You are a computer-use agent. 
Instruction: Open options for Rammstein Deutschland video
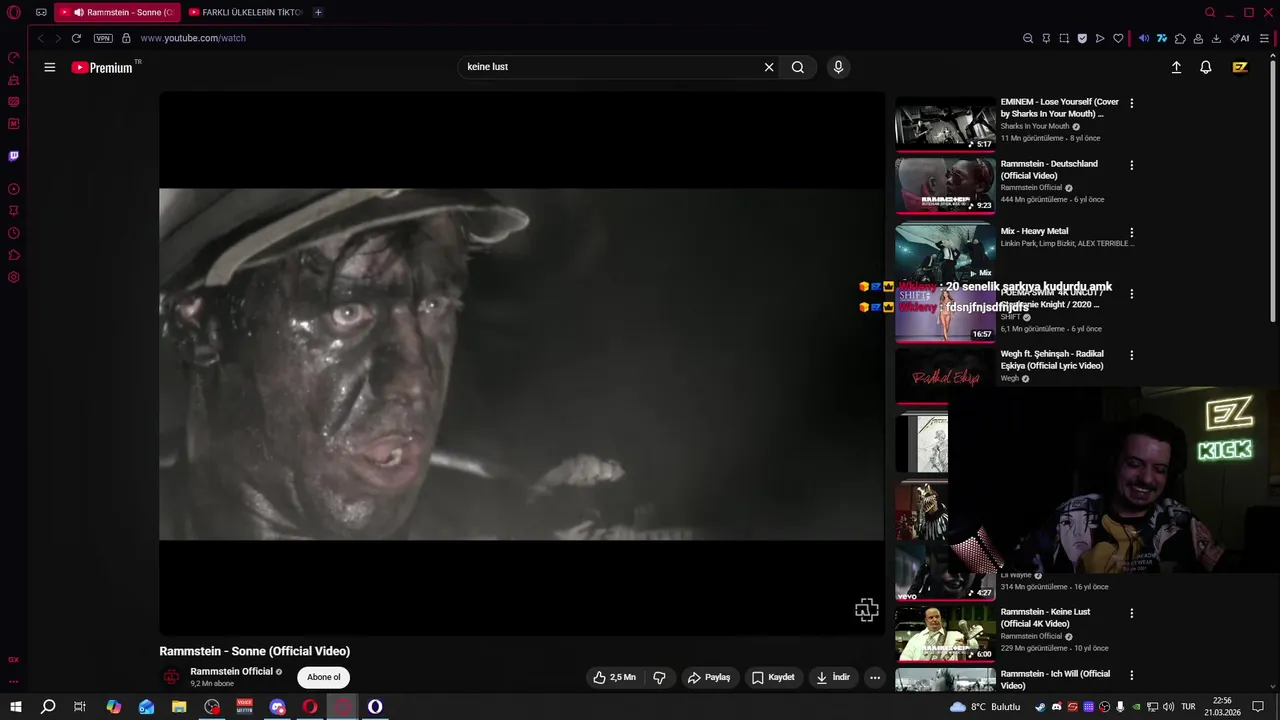pyautogui.click(x=1132, y=165)
